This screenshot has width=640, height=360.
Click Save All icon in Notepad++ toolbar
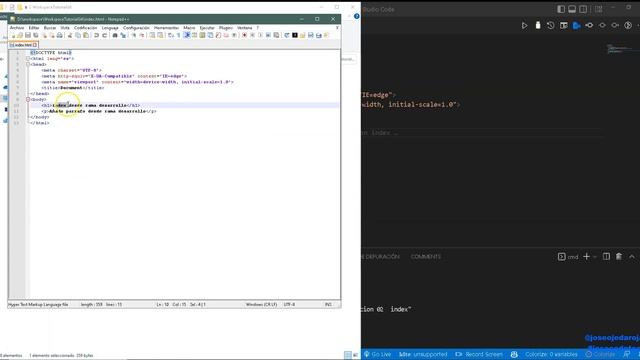tap(36, 35)
